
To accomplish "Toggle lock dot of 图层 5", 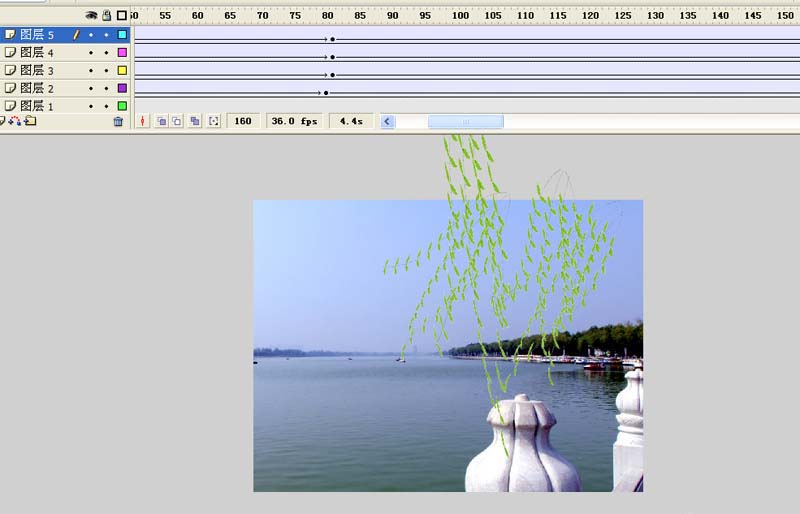I will point(106,35).
